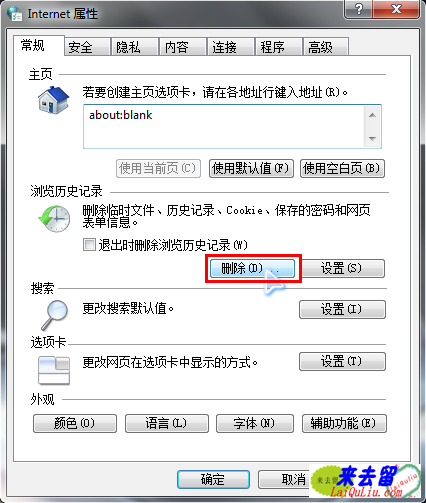
Task: Open 字体(N) font settings
Action: pyautogui.click(x=255, y=423)
